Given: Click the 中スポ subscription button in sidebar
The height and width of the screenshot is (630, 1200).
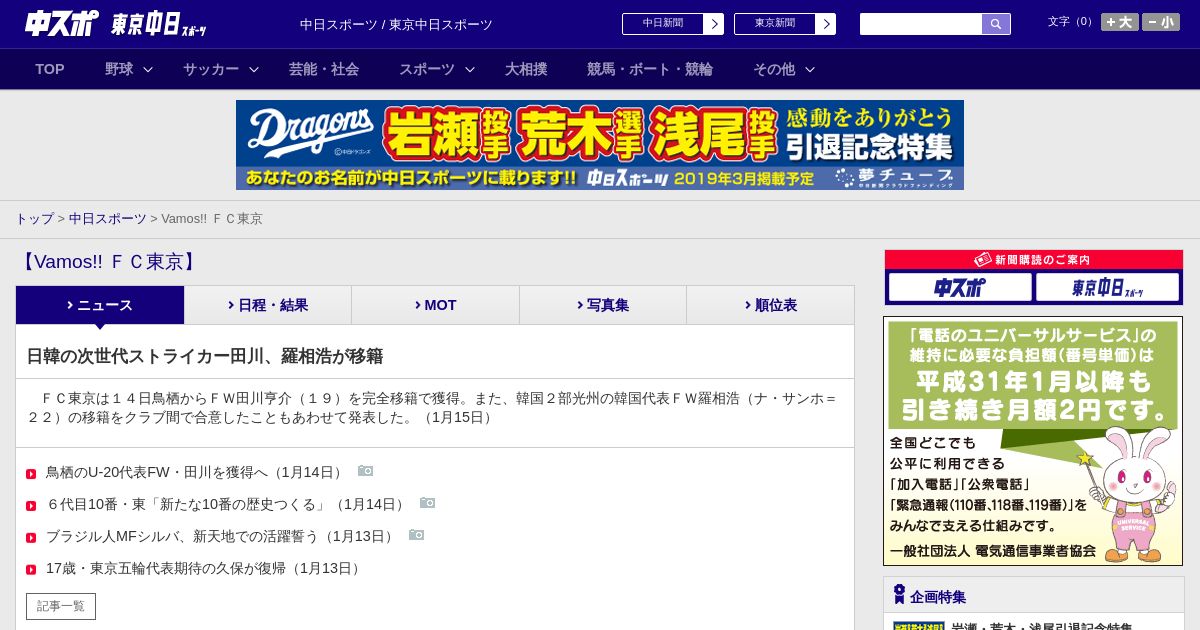Looking at the screenshot, I should (x=960, y=287).
